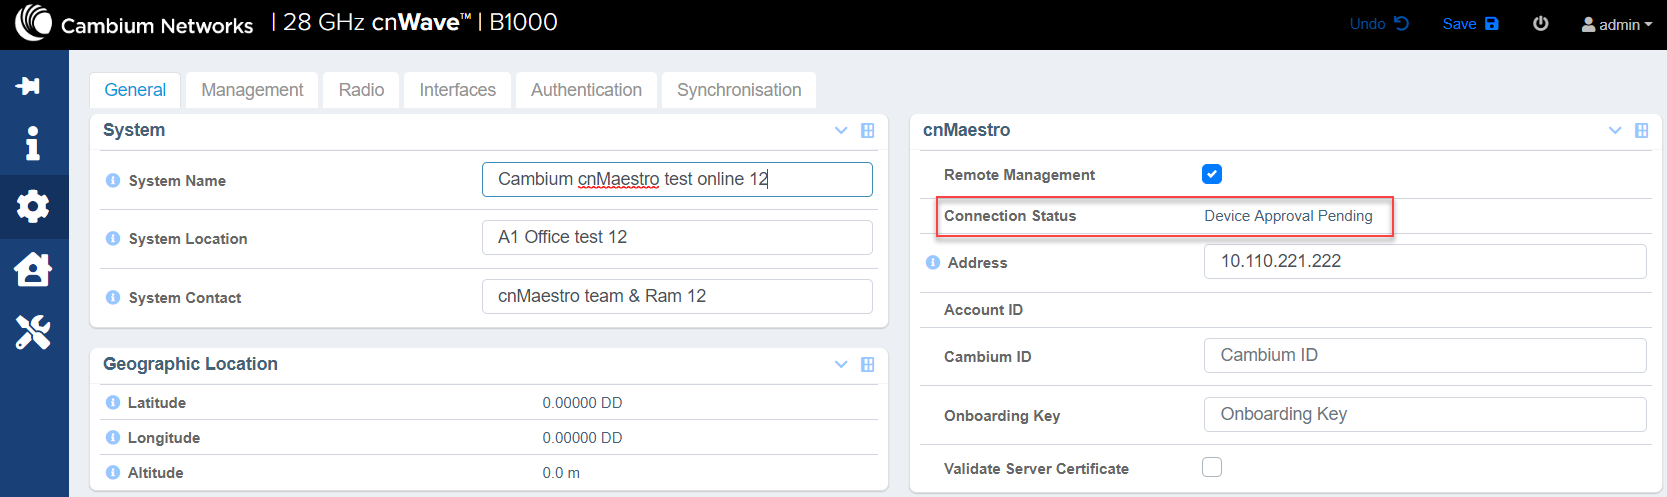Click the 'cnMaestro' panel heading
This screenshot has height=497, width=1667.
click(x=966, y=130)
